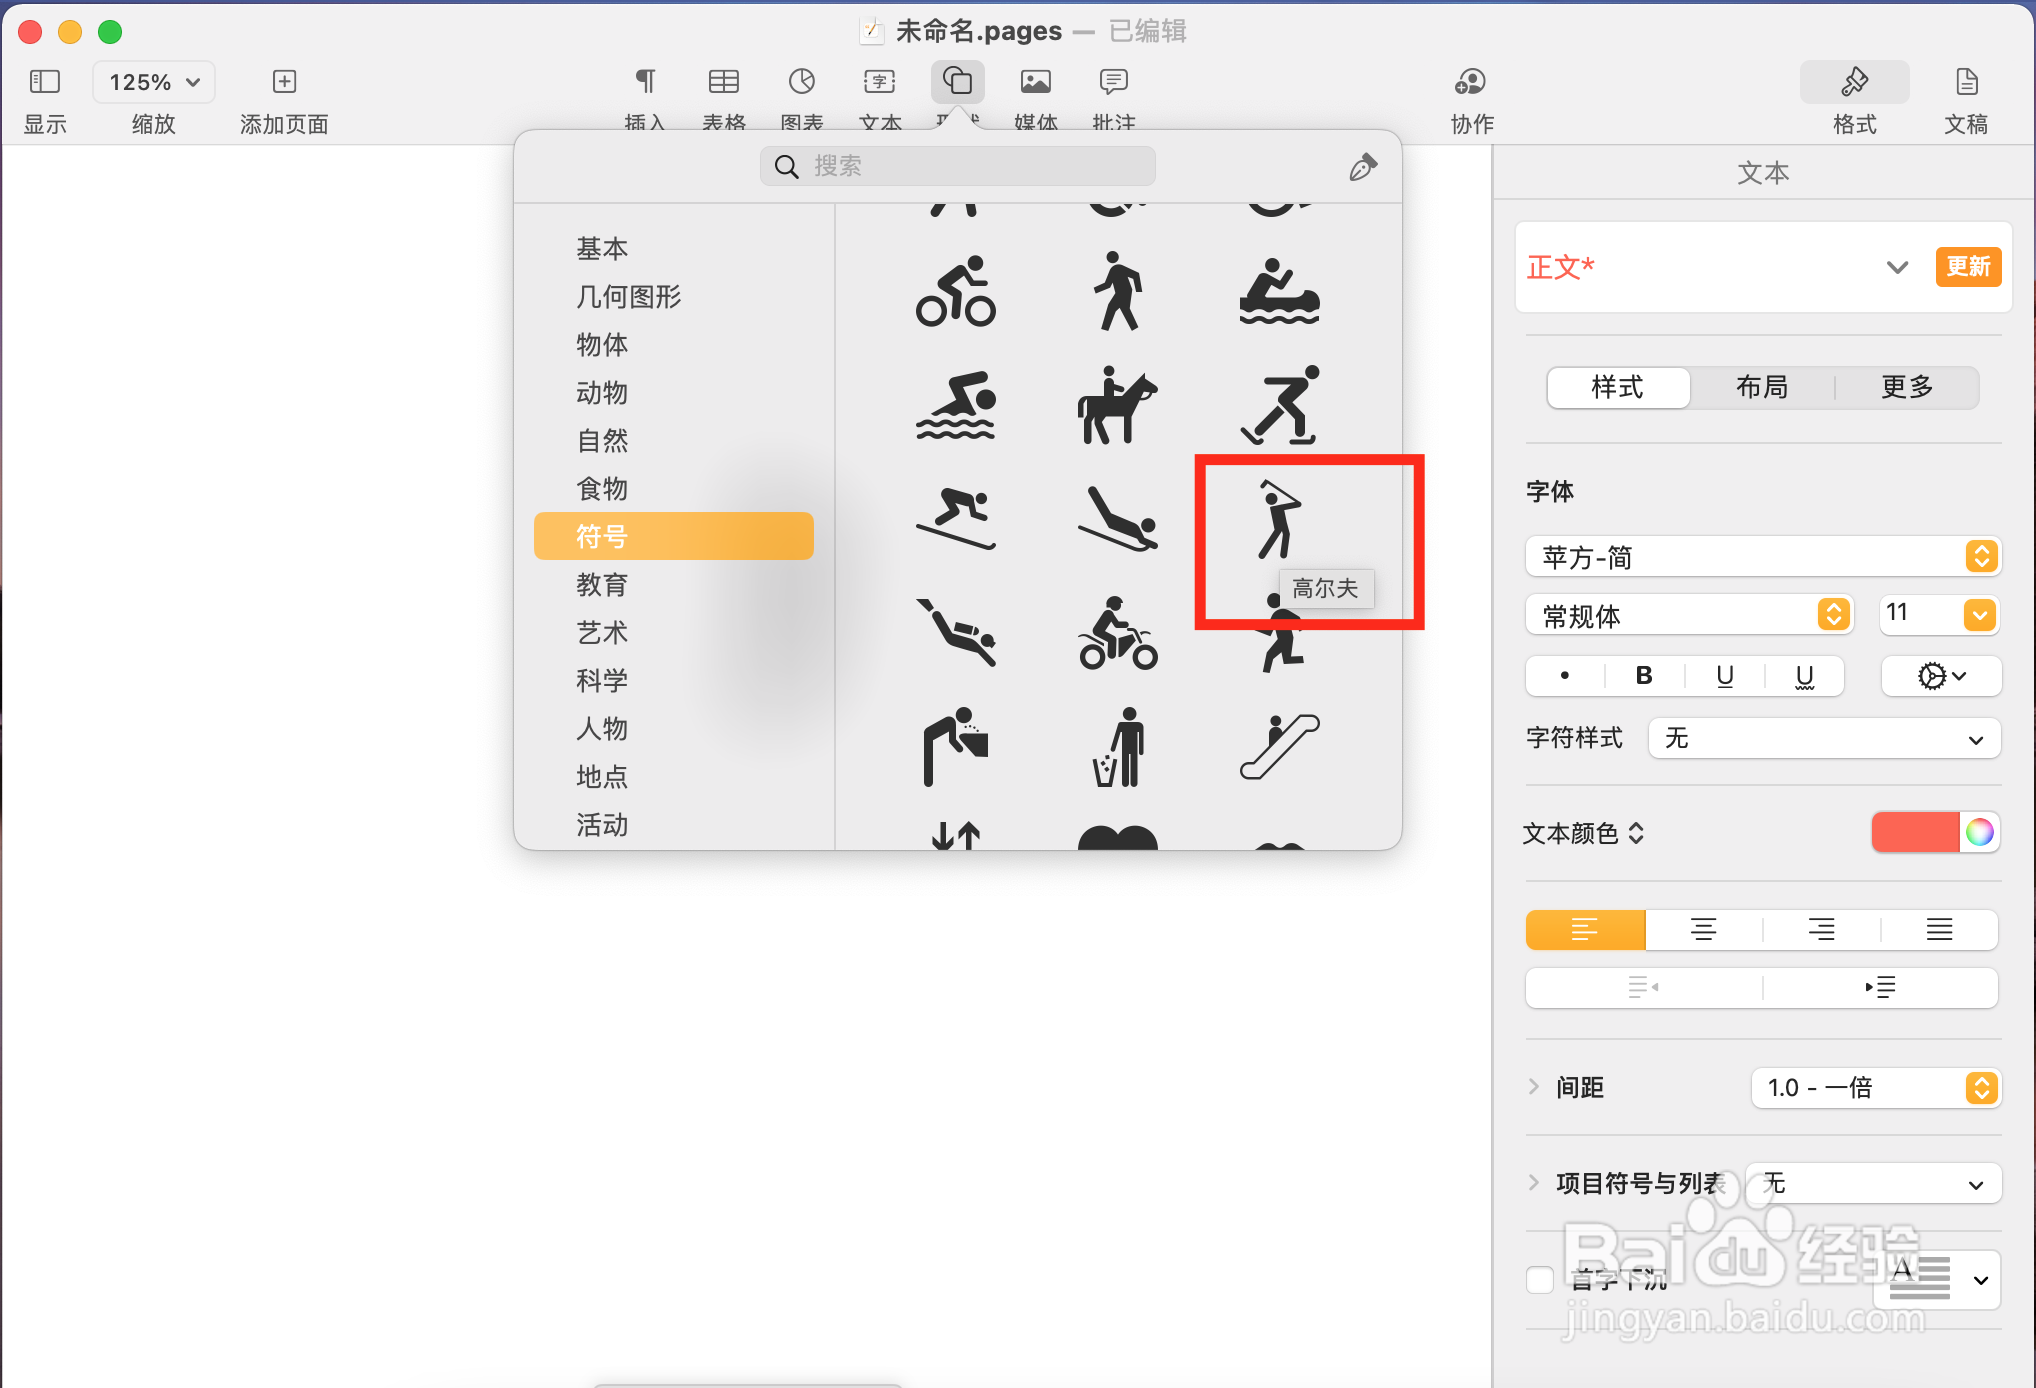Insert the bicycle rider shape

pyautogui.click(x=956, y=291)
